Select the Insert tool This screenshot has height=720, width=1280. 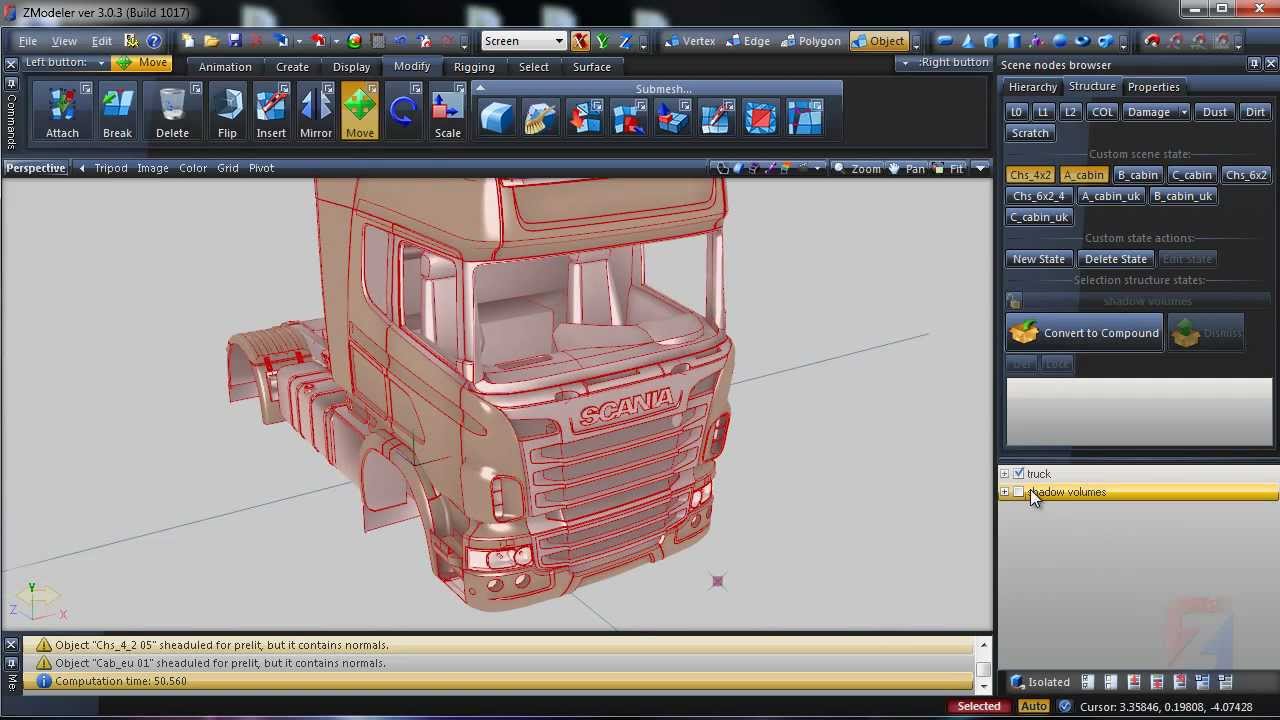(271, 112)
